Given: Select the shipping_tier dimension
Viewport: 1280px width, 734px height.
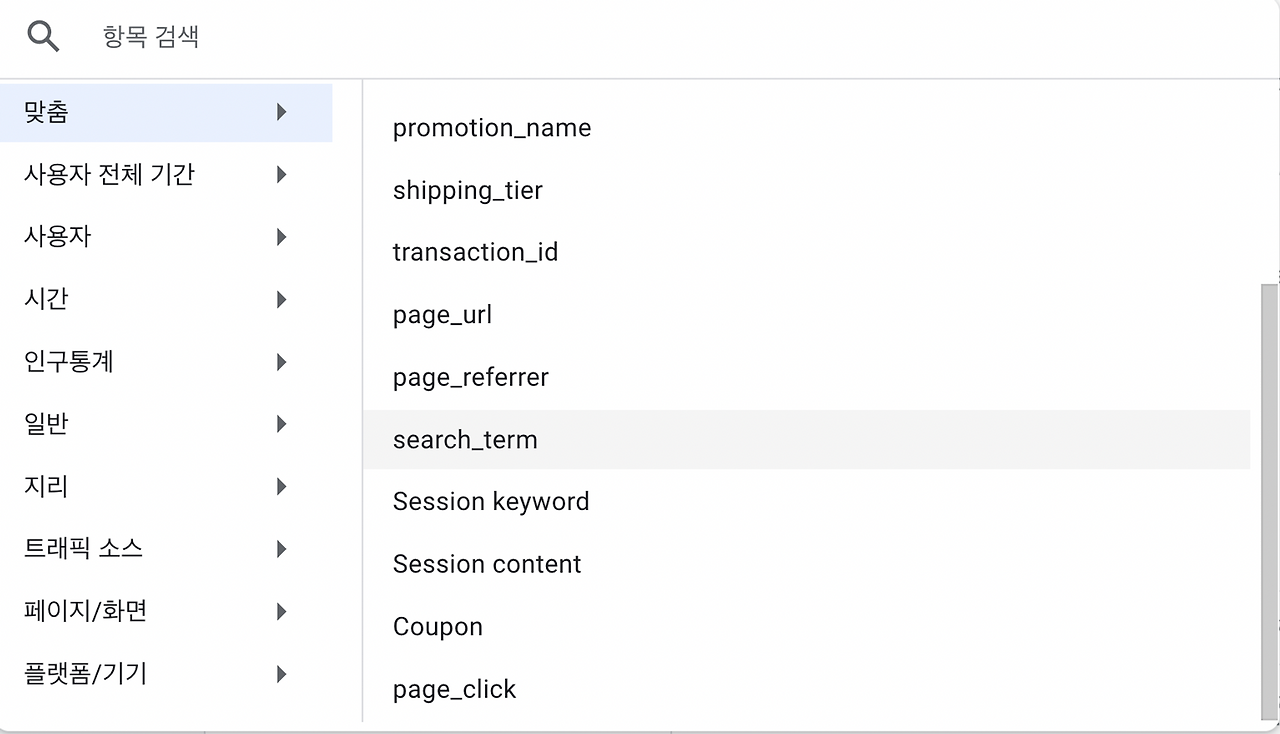Looking at the screenshot, I should click(467, 190).
